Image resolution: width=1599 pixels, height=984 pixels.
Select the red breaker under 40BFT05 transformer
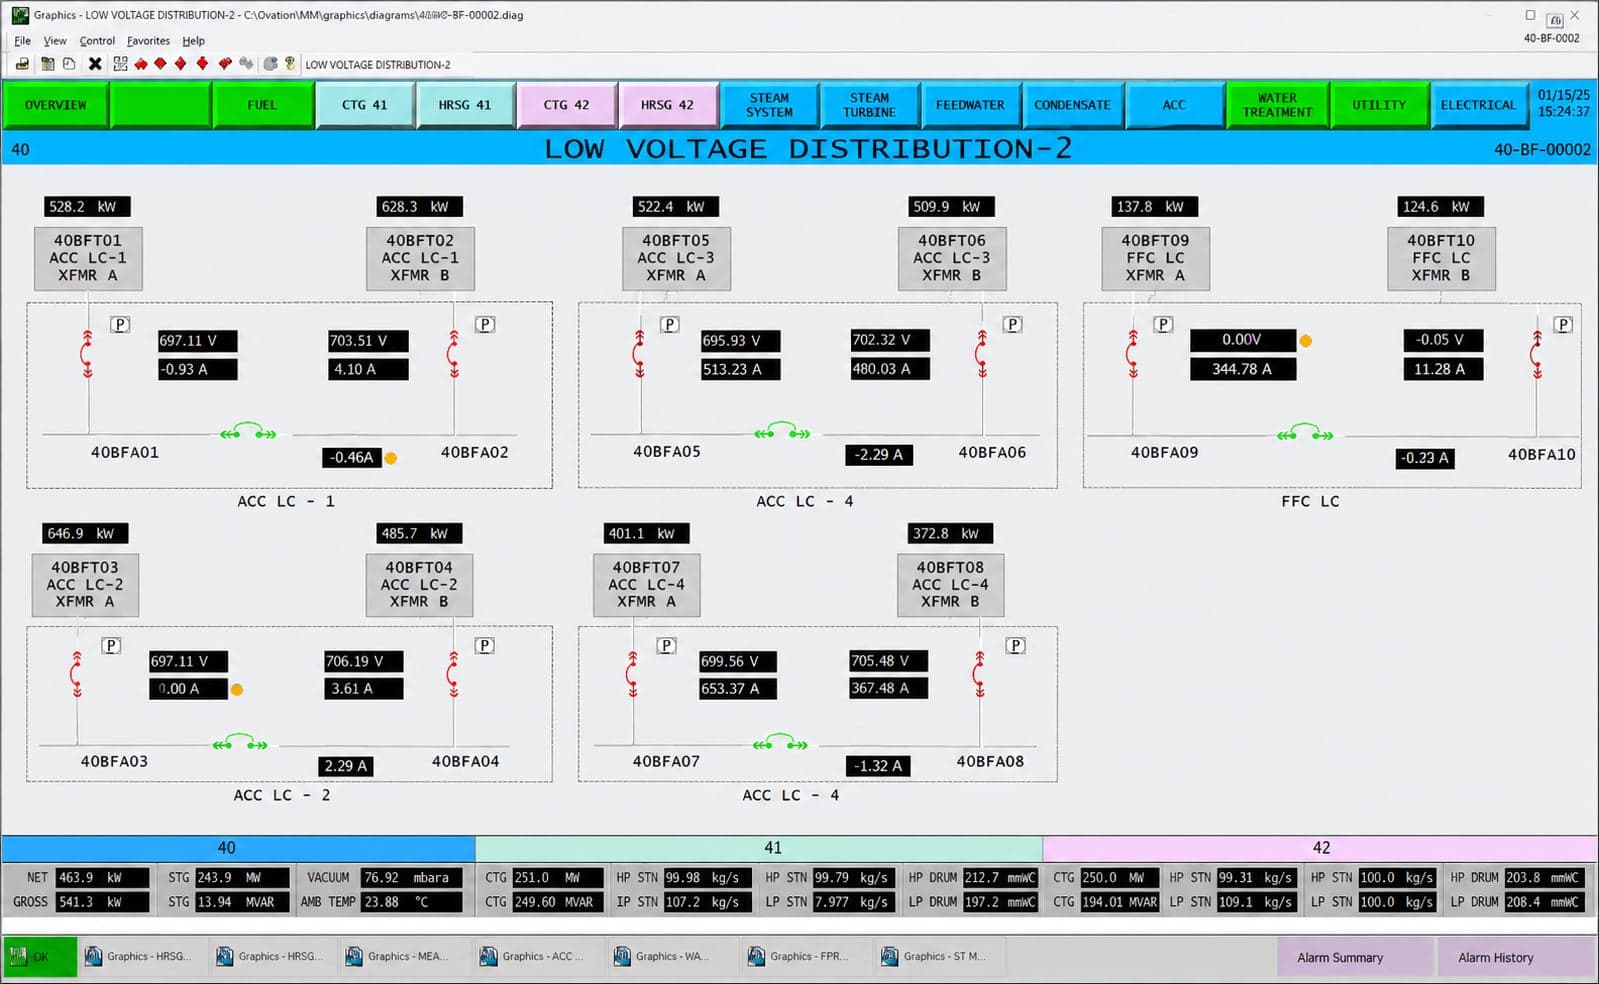click(639, 353)
